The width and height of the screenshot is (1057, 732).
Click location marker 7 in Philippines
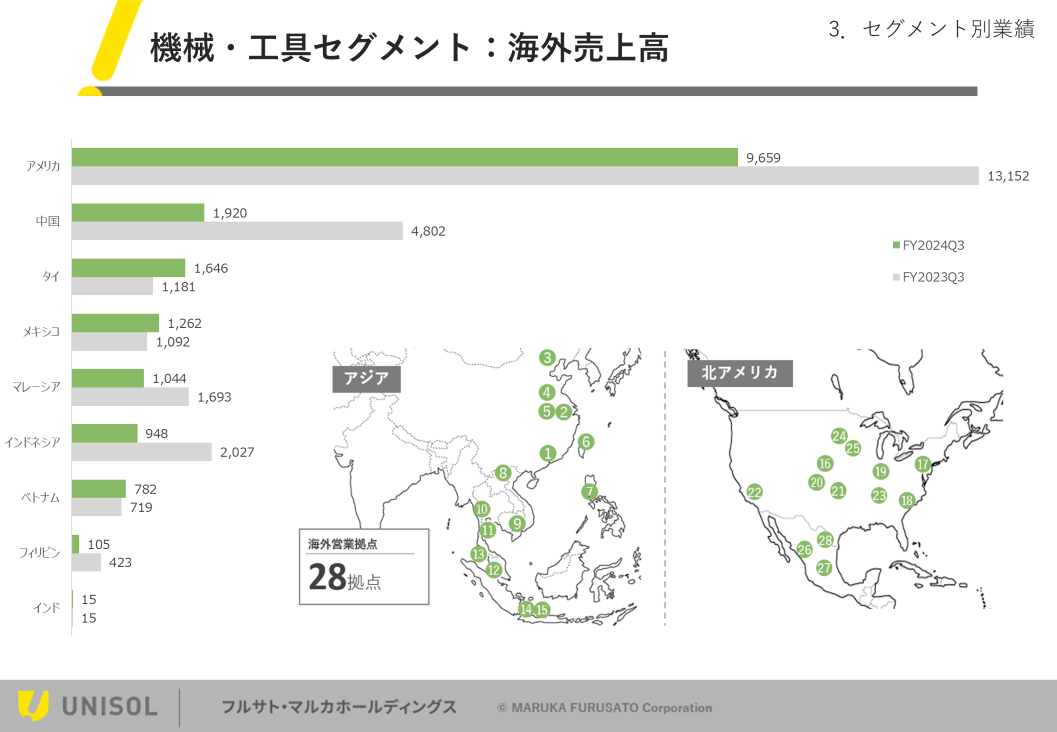pos(590,491)
